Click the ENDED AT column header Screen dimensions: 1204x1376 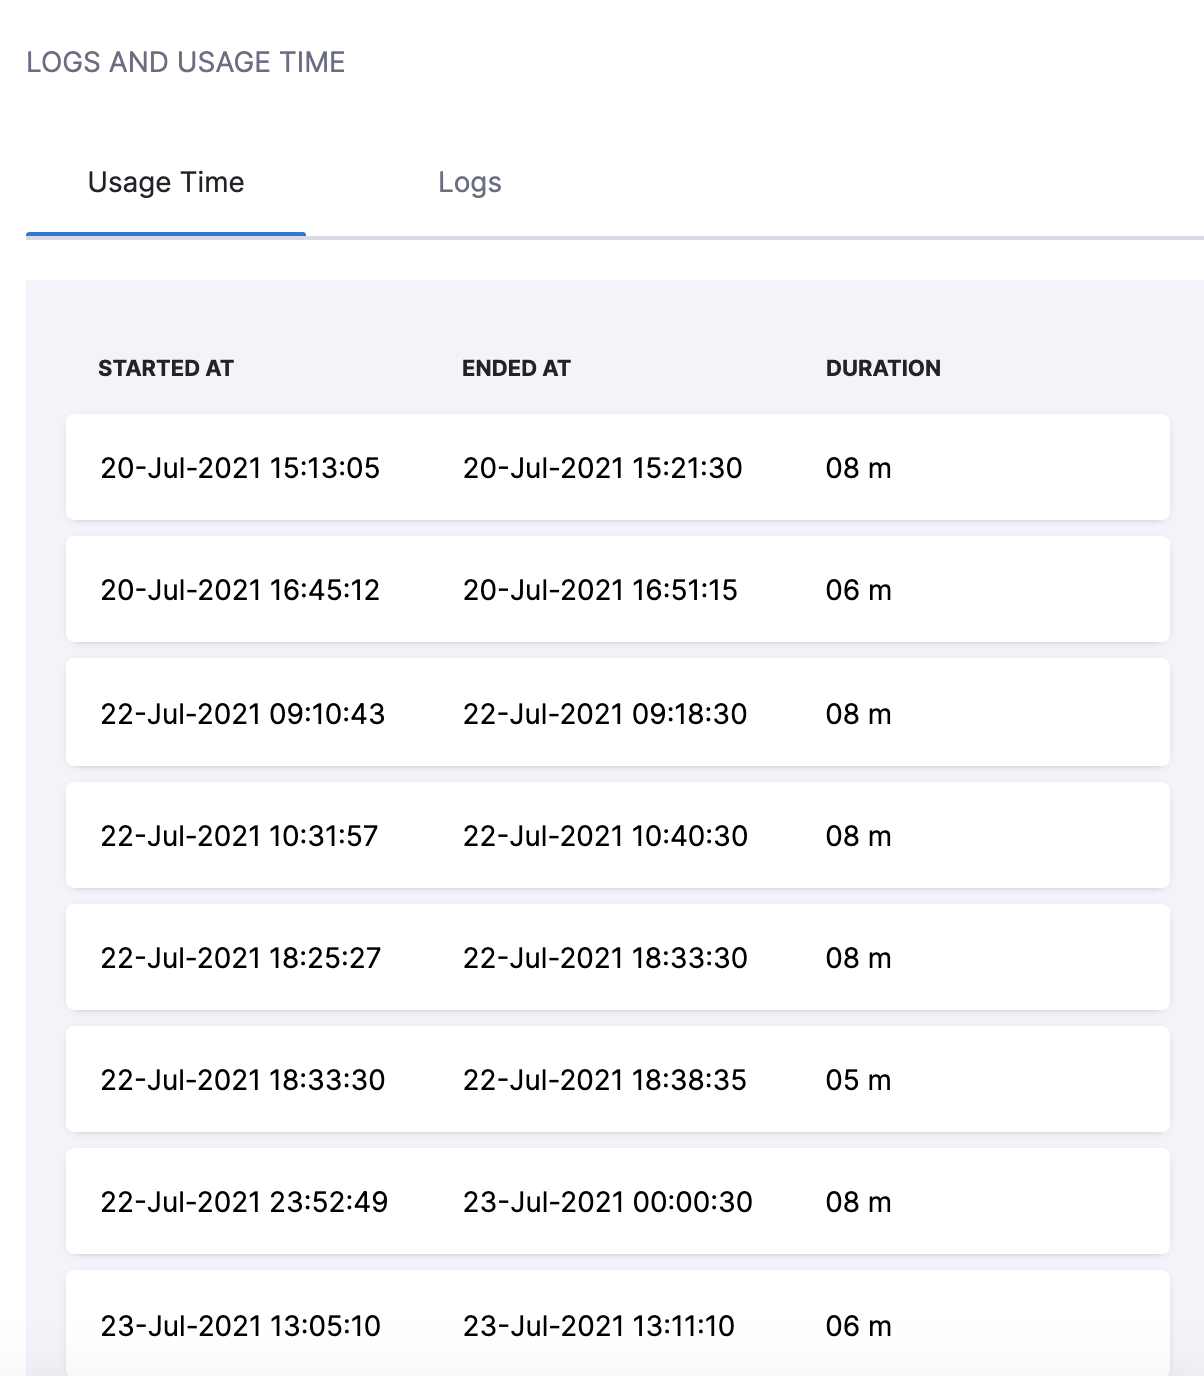point(516,368)
